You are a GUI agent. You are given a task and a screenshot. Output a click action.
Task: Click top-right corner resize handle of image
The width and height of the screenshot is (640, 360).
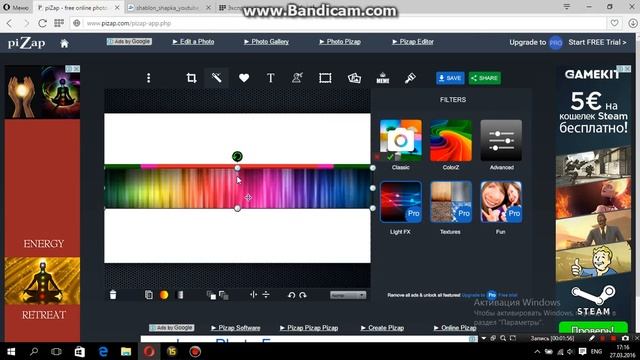373,168
